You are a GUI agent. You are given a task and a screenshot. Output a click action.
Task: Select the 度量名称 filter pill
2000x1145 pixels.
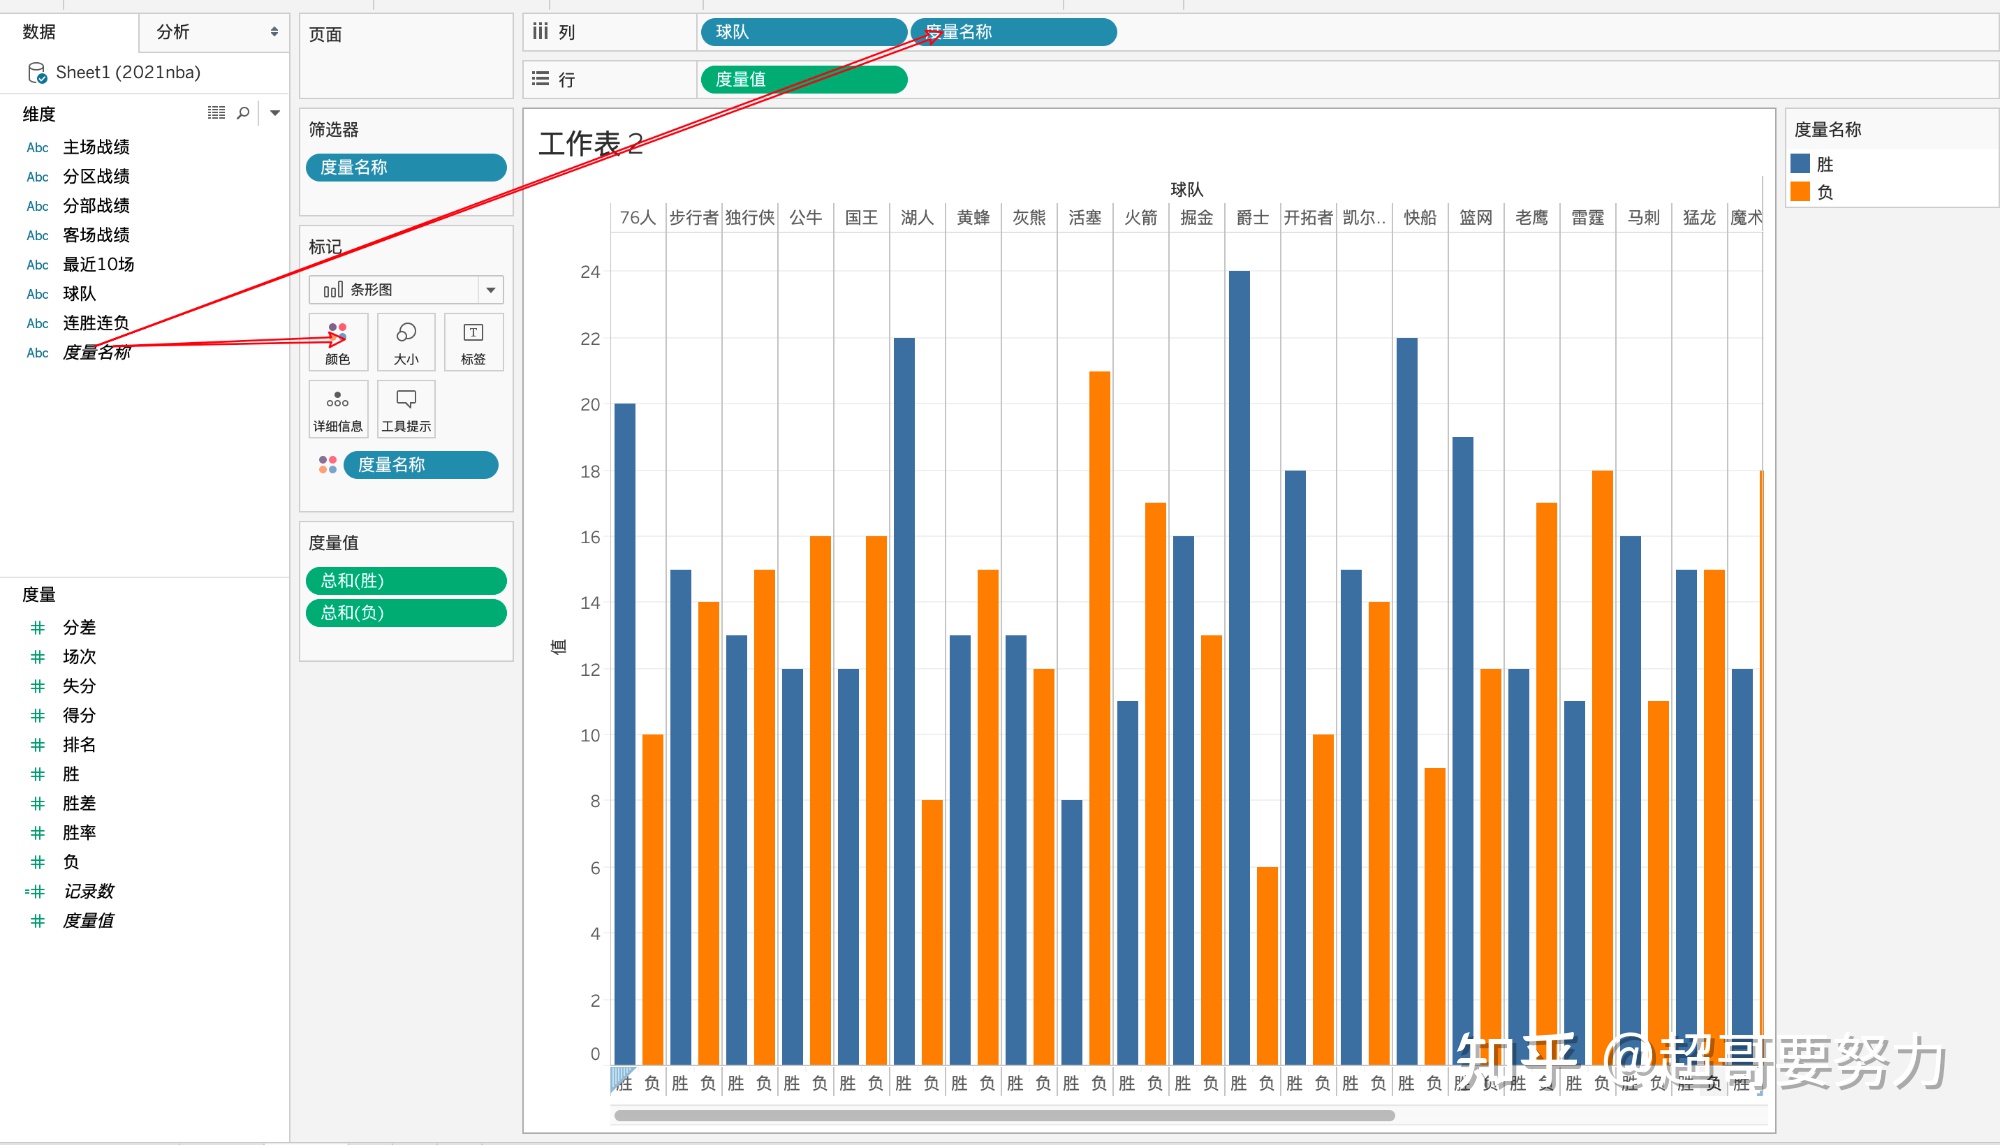[406, 167]
